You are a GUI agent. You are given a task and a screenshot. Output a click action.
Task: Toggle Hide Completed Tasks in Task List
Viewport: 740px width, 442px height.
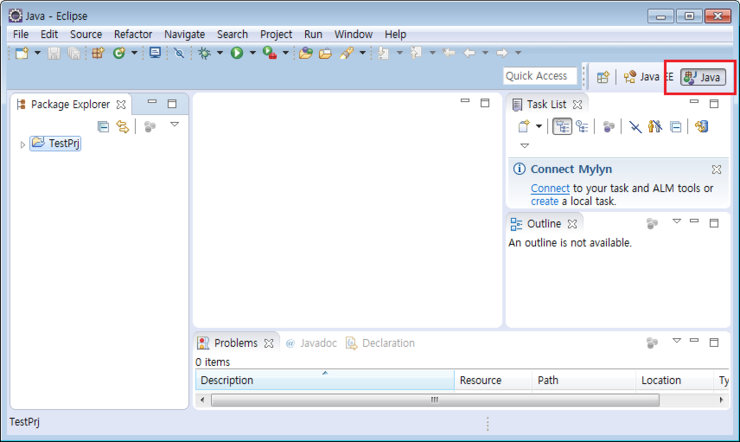coord(635,126)
